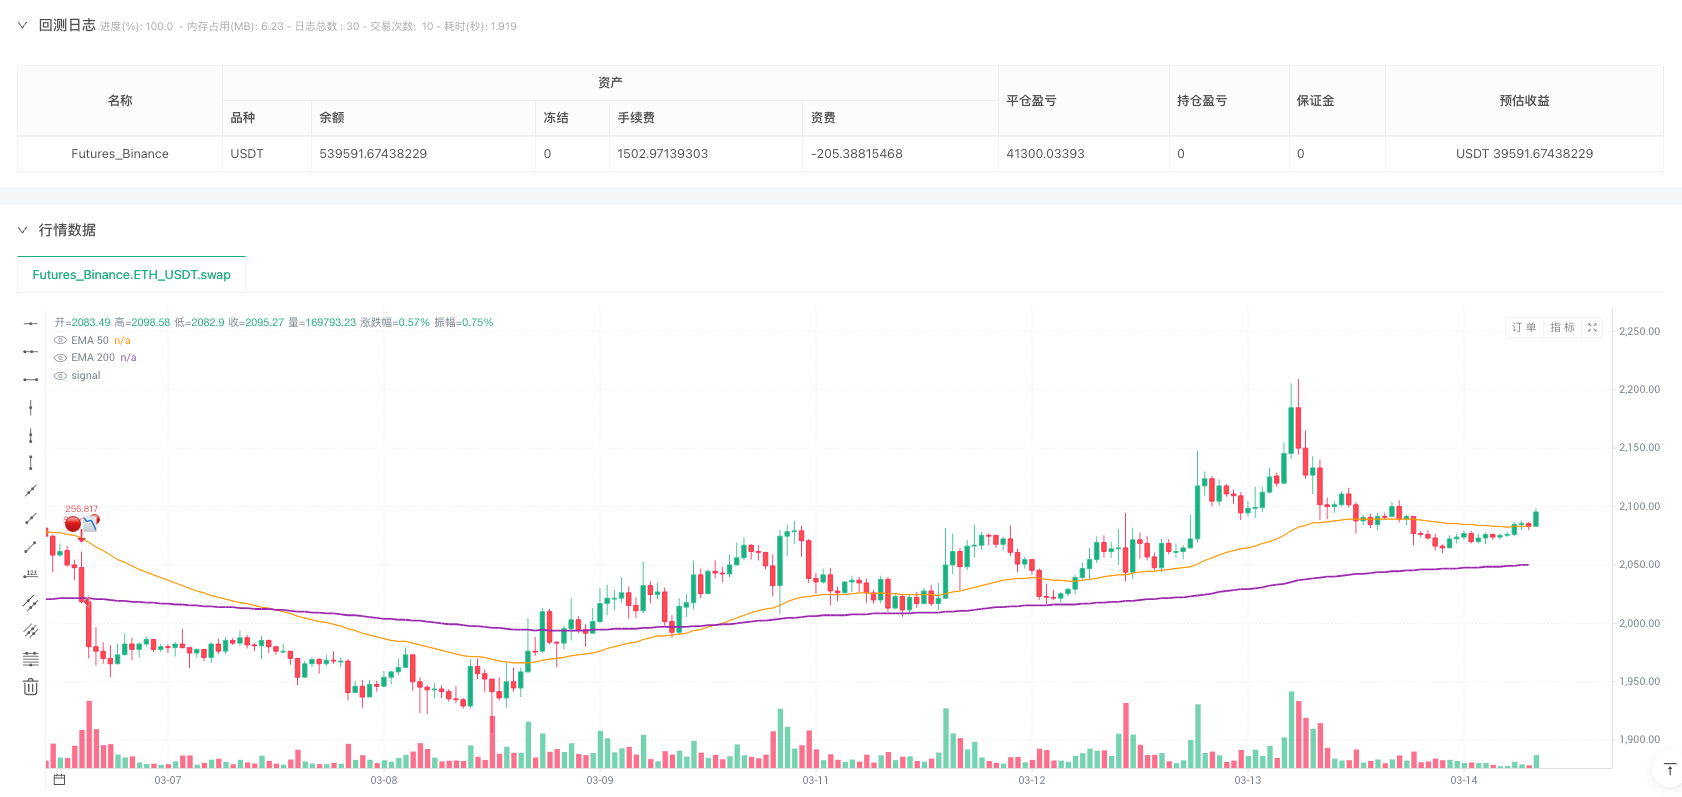
Task: Select the horizontal ray line drawing tool
Action: click(x=31, y=351)
